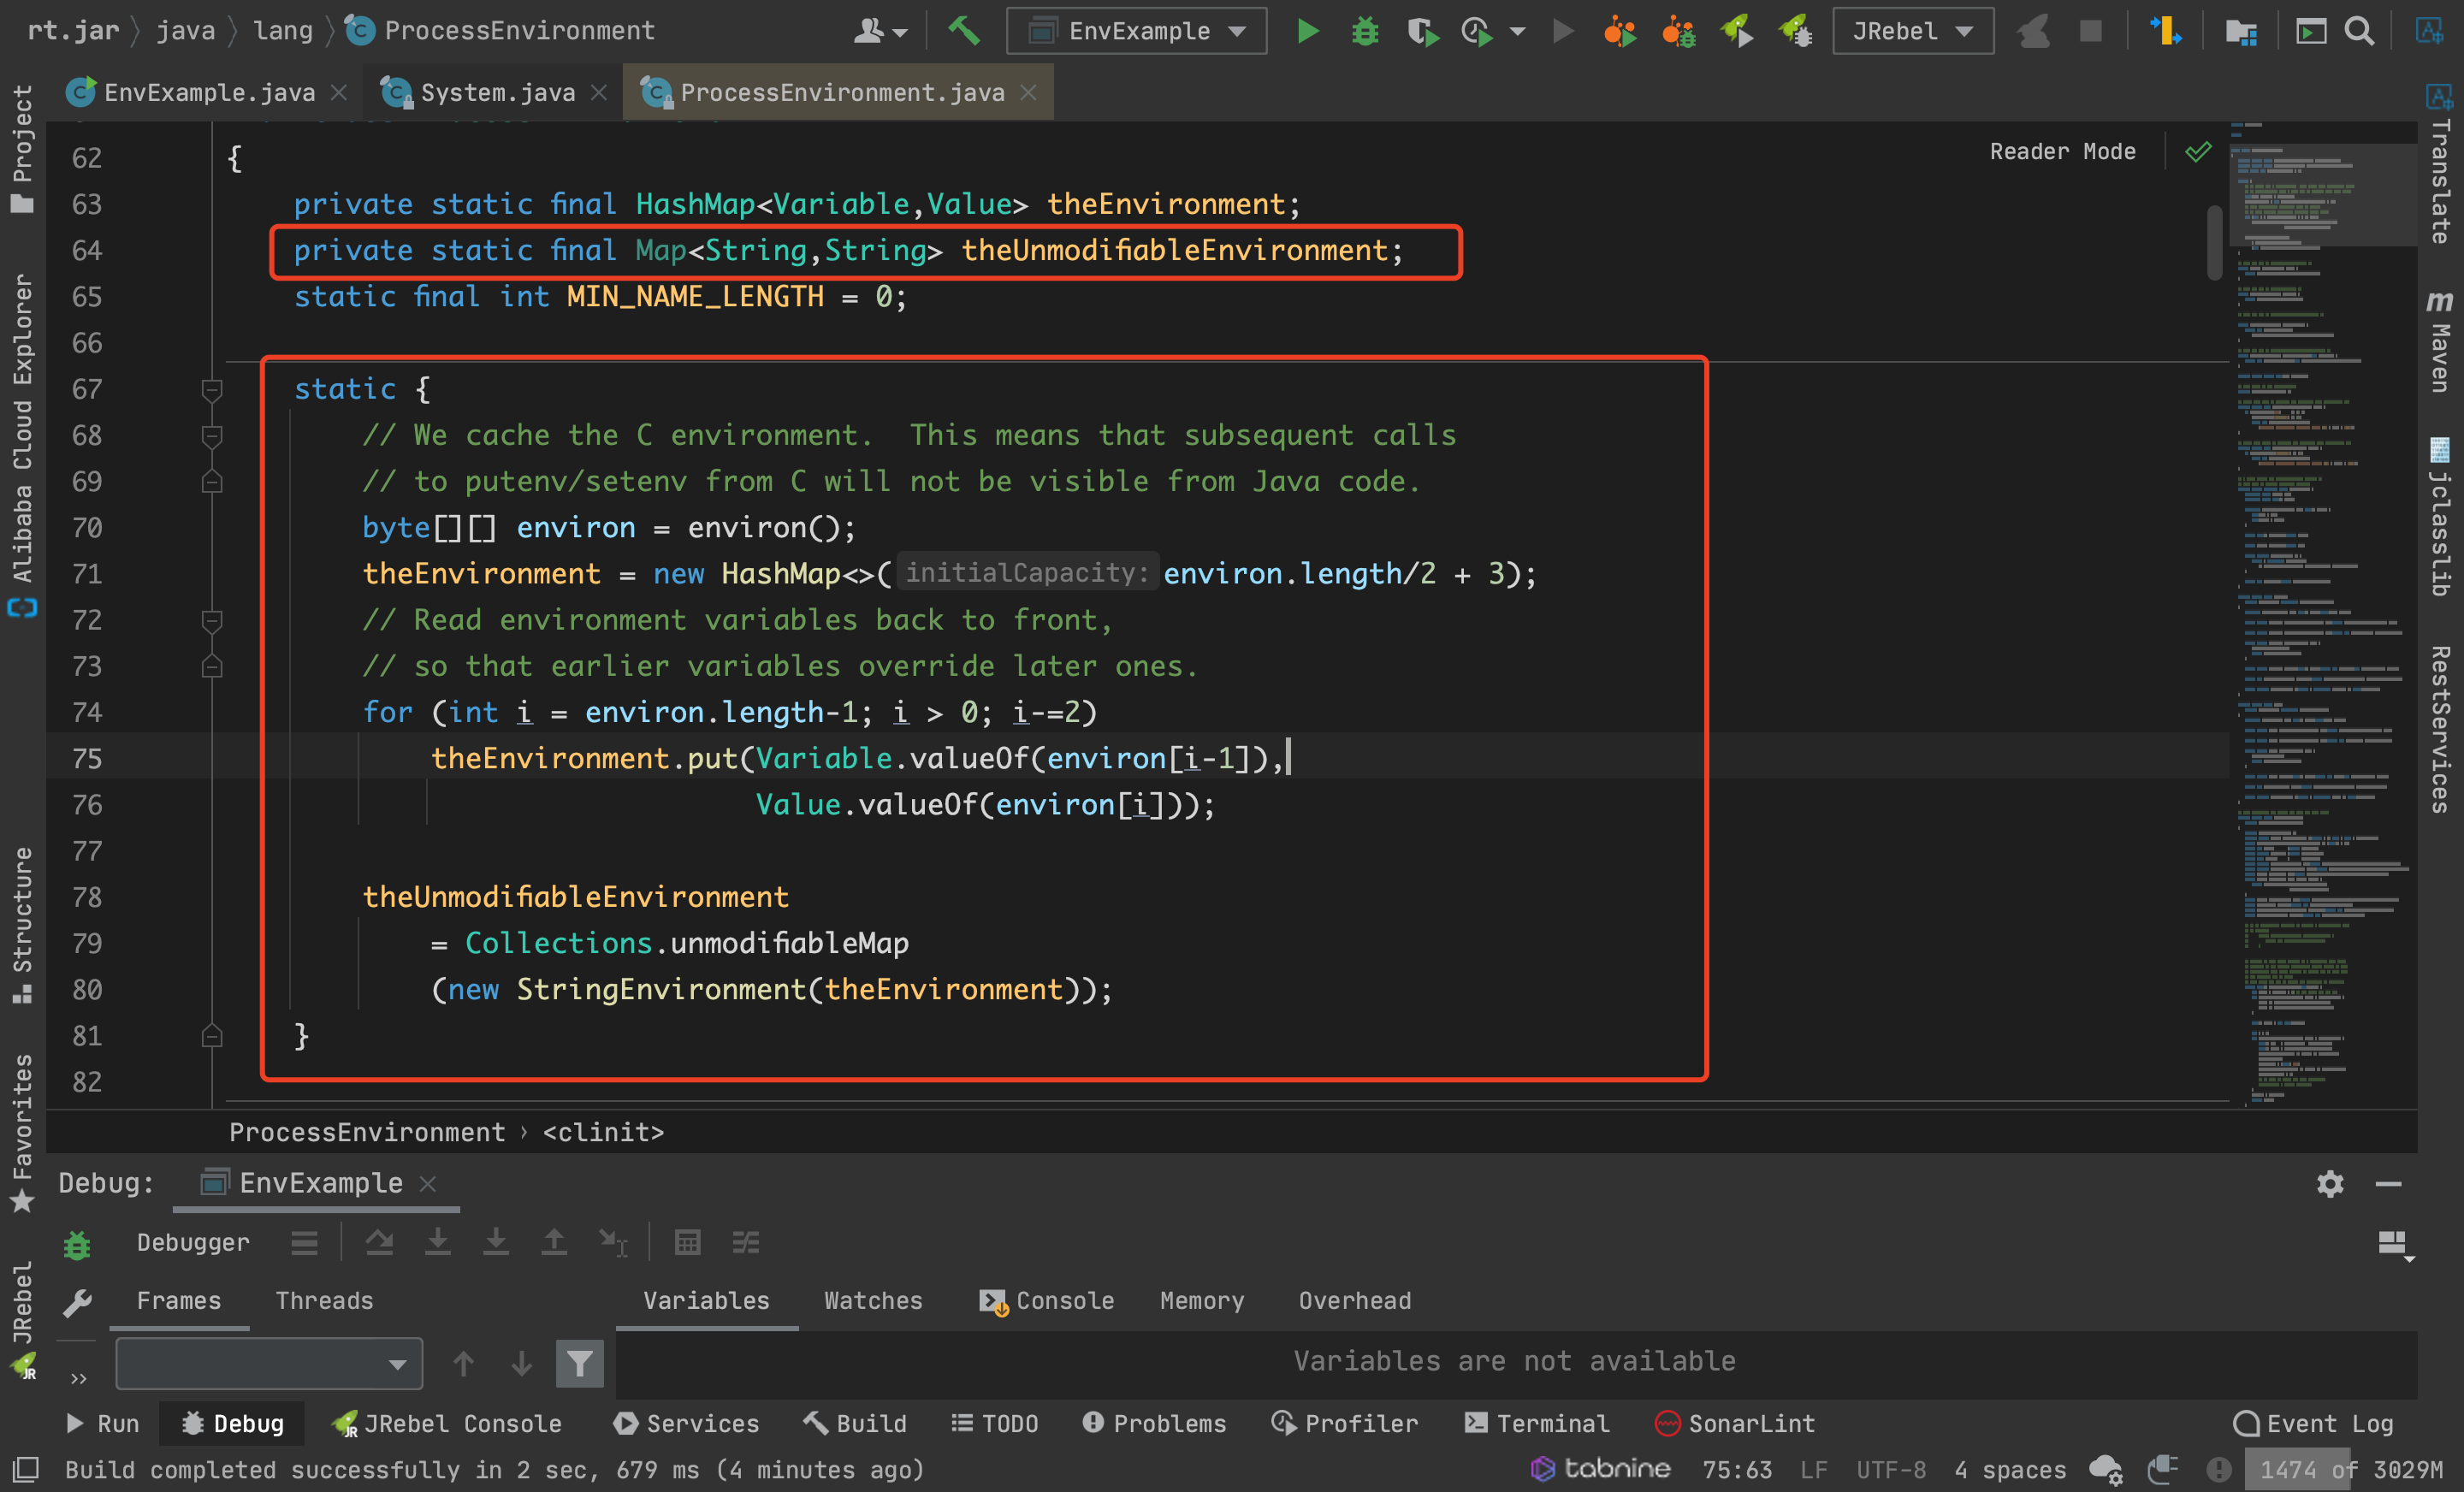Collapse the static block fold marker at line 67
The image size is (2464, 1492).
click(x=211, y=389)
